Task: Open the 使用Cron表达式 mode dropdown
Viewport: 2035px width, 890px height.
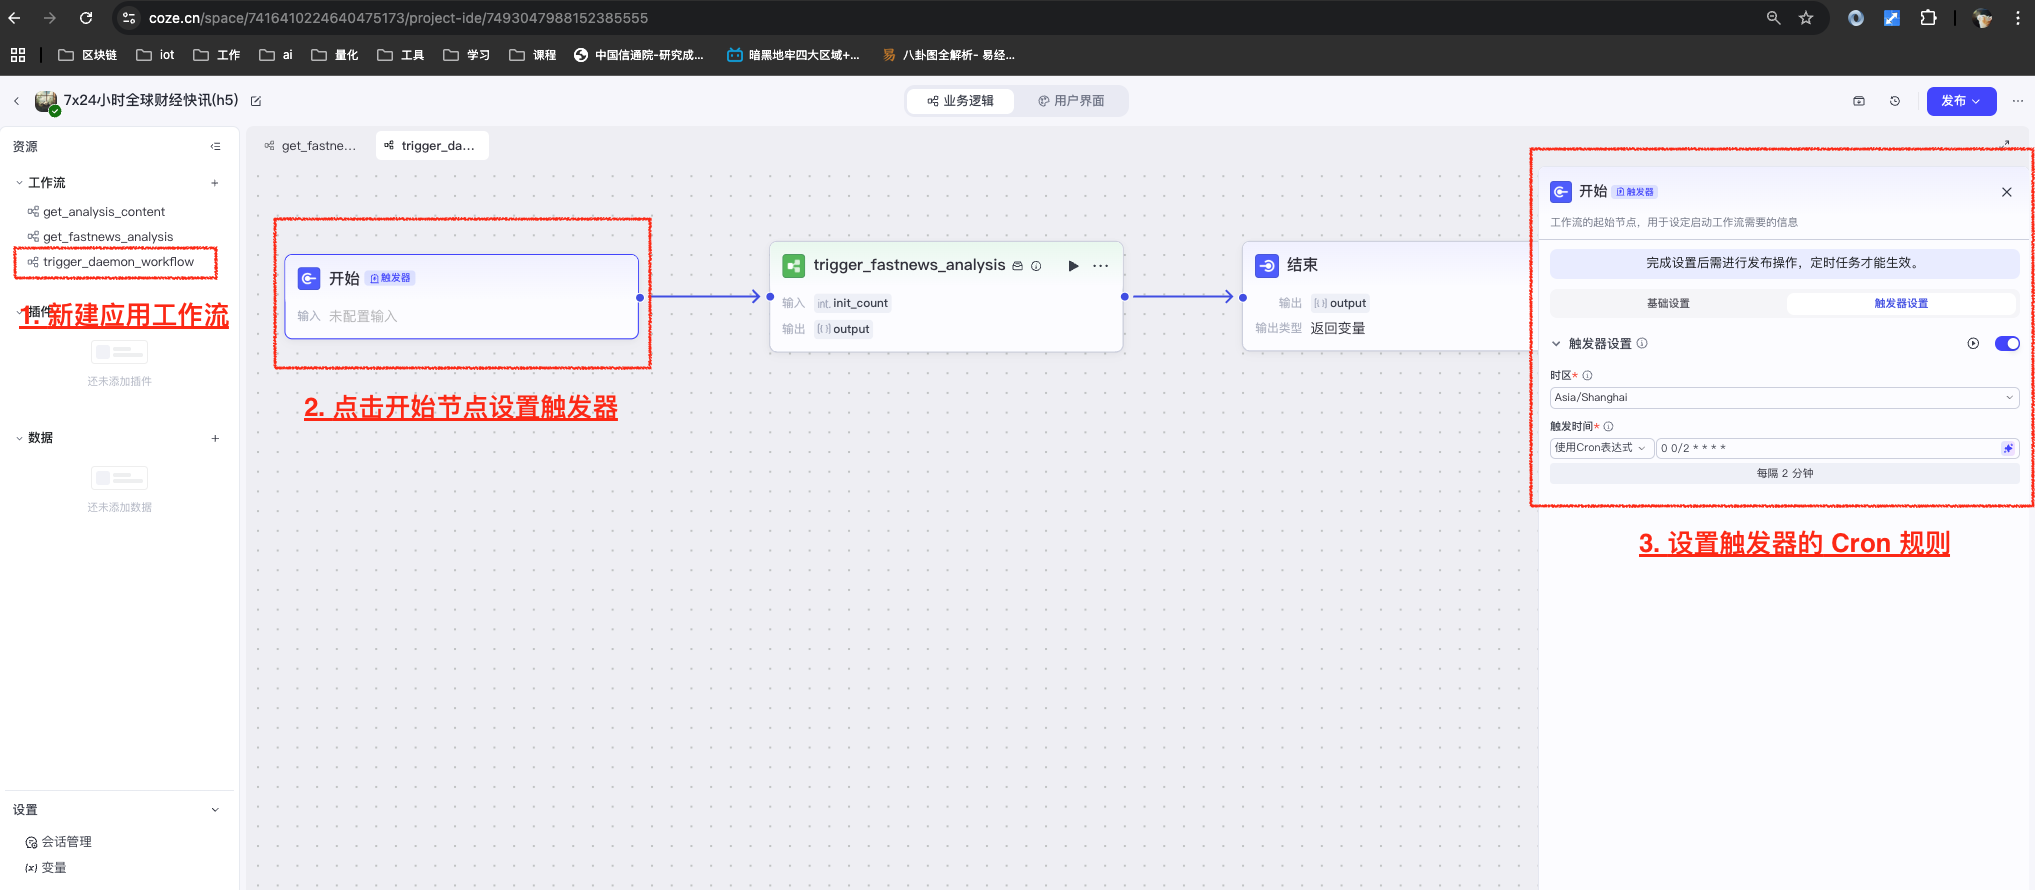Action: (x=1600, y=448)
